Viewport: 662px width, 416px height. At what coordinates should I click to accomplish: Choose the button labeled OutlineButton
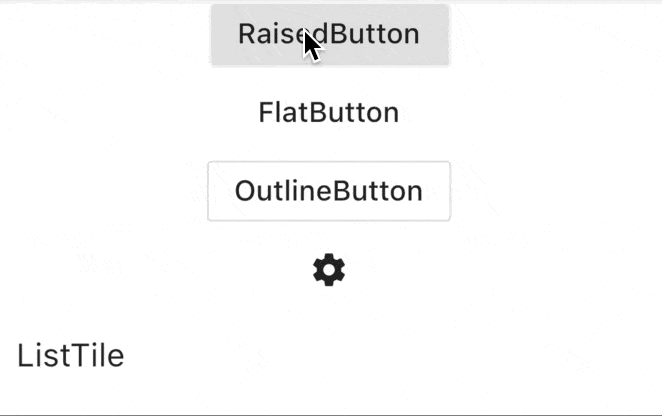(x=329, y=191)
